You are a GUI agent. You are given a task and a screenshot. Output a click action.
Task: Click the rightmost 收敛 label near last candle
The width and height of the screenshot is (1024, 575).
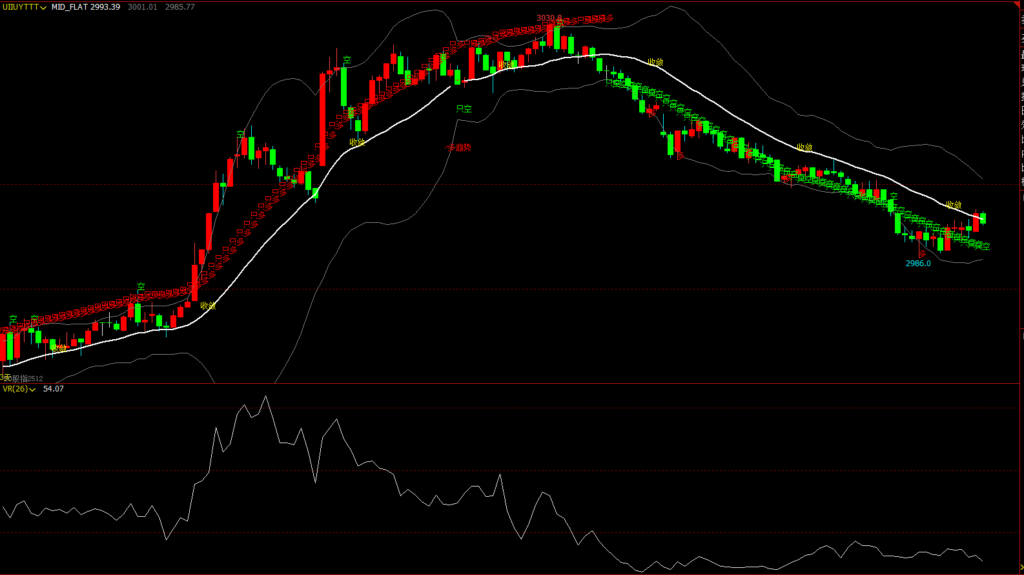(954, 204)
